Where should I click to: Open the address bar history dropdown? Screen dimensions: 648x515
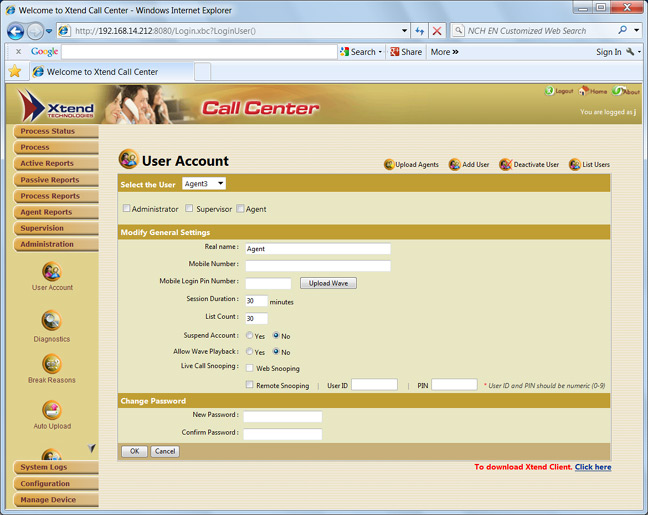point(404,31)
